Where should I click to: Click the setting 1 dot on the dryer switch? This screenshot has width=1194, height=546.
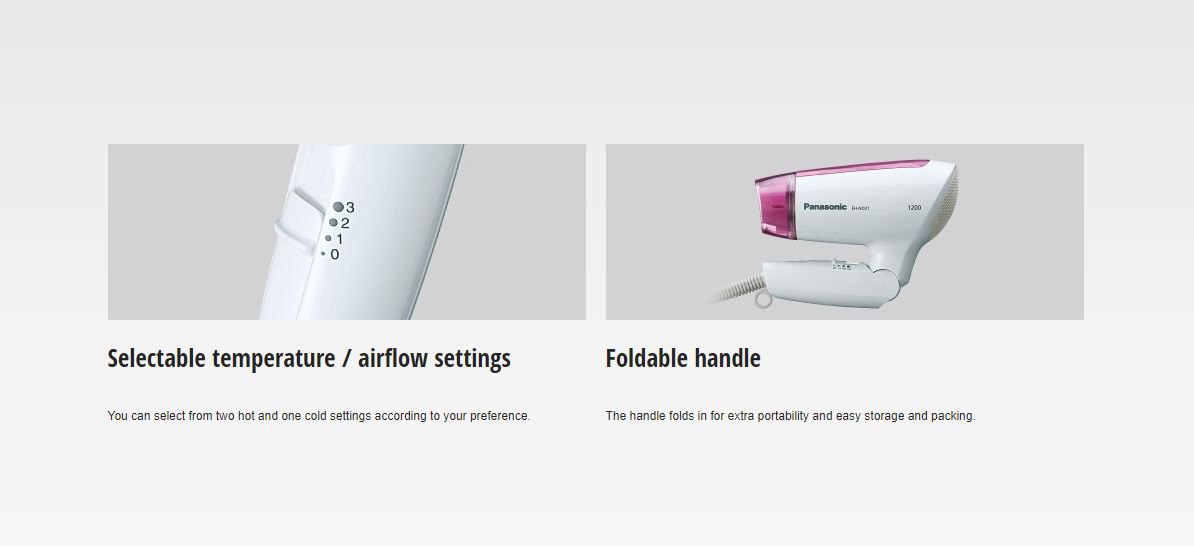[328, 238]
